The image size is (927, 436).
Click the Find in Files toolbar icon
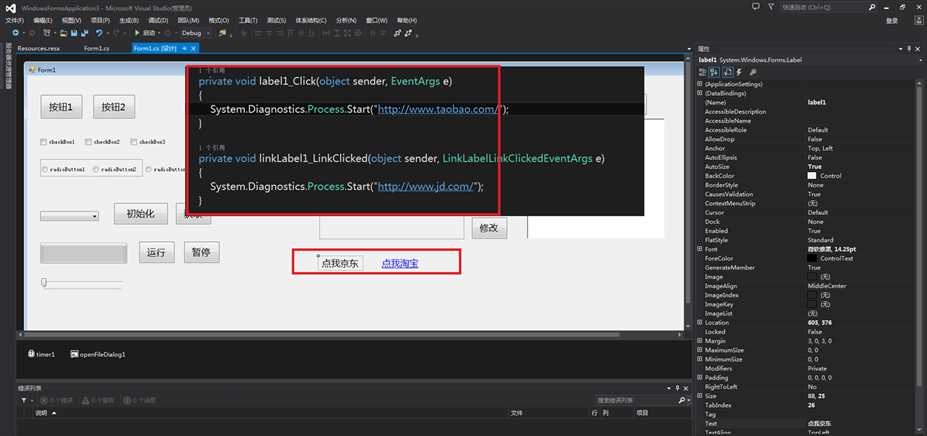pyautogui.click(x=222, y=33)
